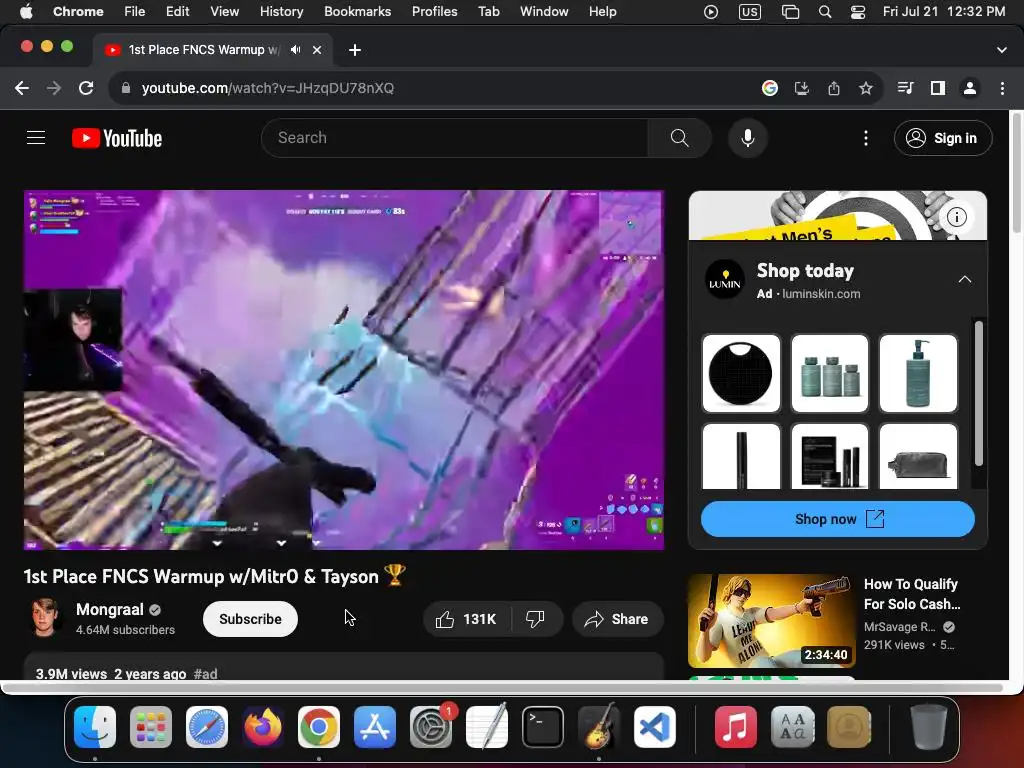Open Visual Studio Code in the Dock
This screenshot has height=768, width=1024.
click(x=654, y=727)
